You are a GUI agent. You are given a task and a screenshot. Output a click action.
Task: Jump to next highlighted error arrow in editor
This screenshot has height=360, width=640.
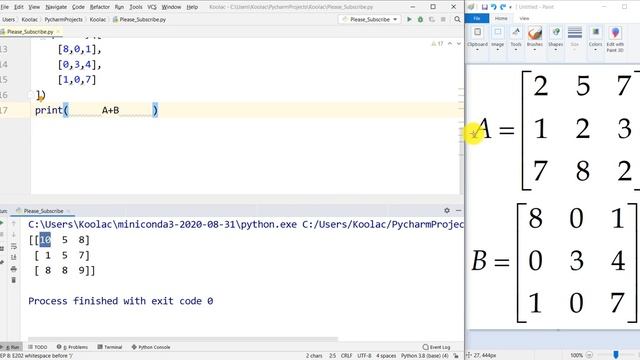click(459, 44)
